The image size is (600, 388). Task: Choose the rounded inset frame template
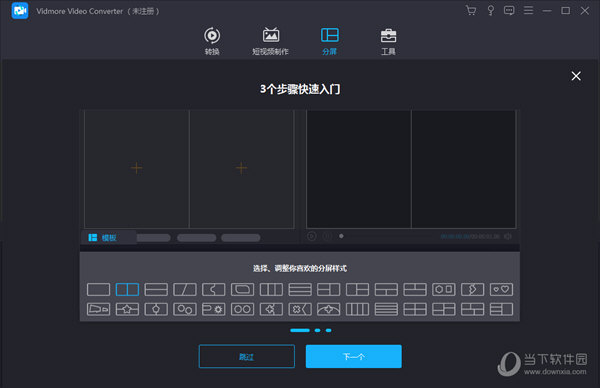point(242,290)
